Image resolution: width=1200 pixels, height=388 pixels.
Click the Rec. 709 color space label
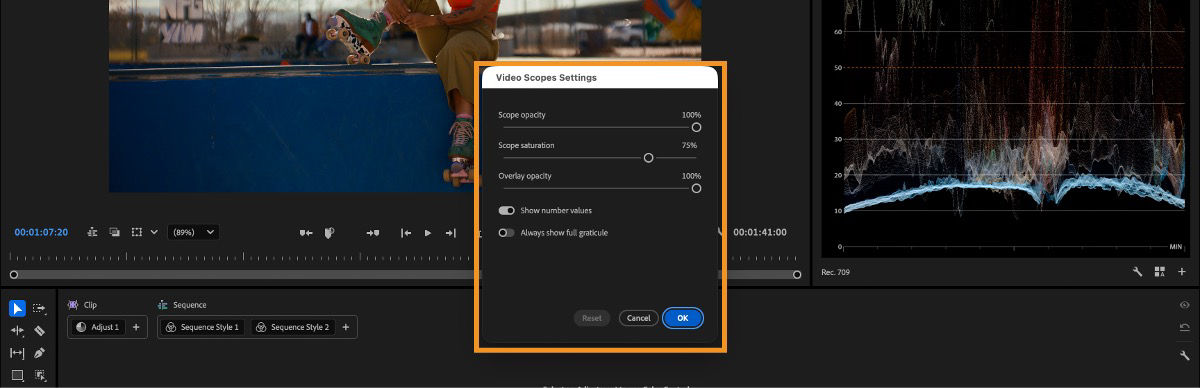(x=836, y=272)
